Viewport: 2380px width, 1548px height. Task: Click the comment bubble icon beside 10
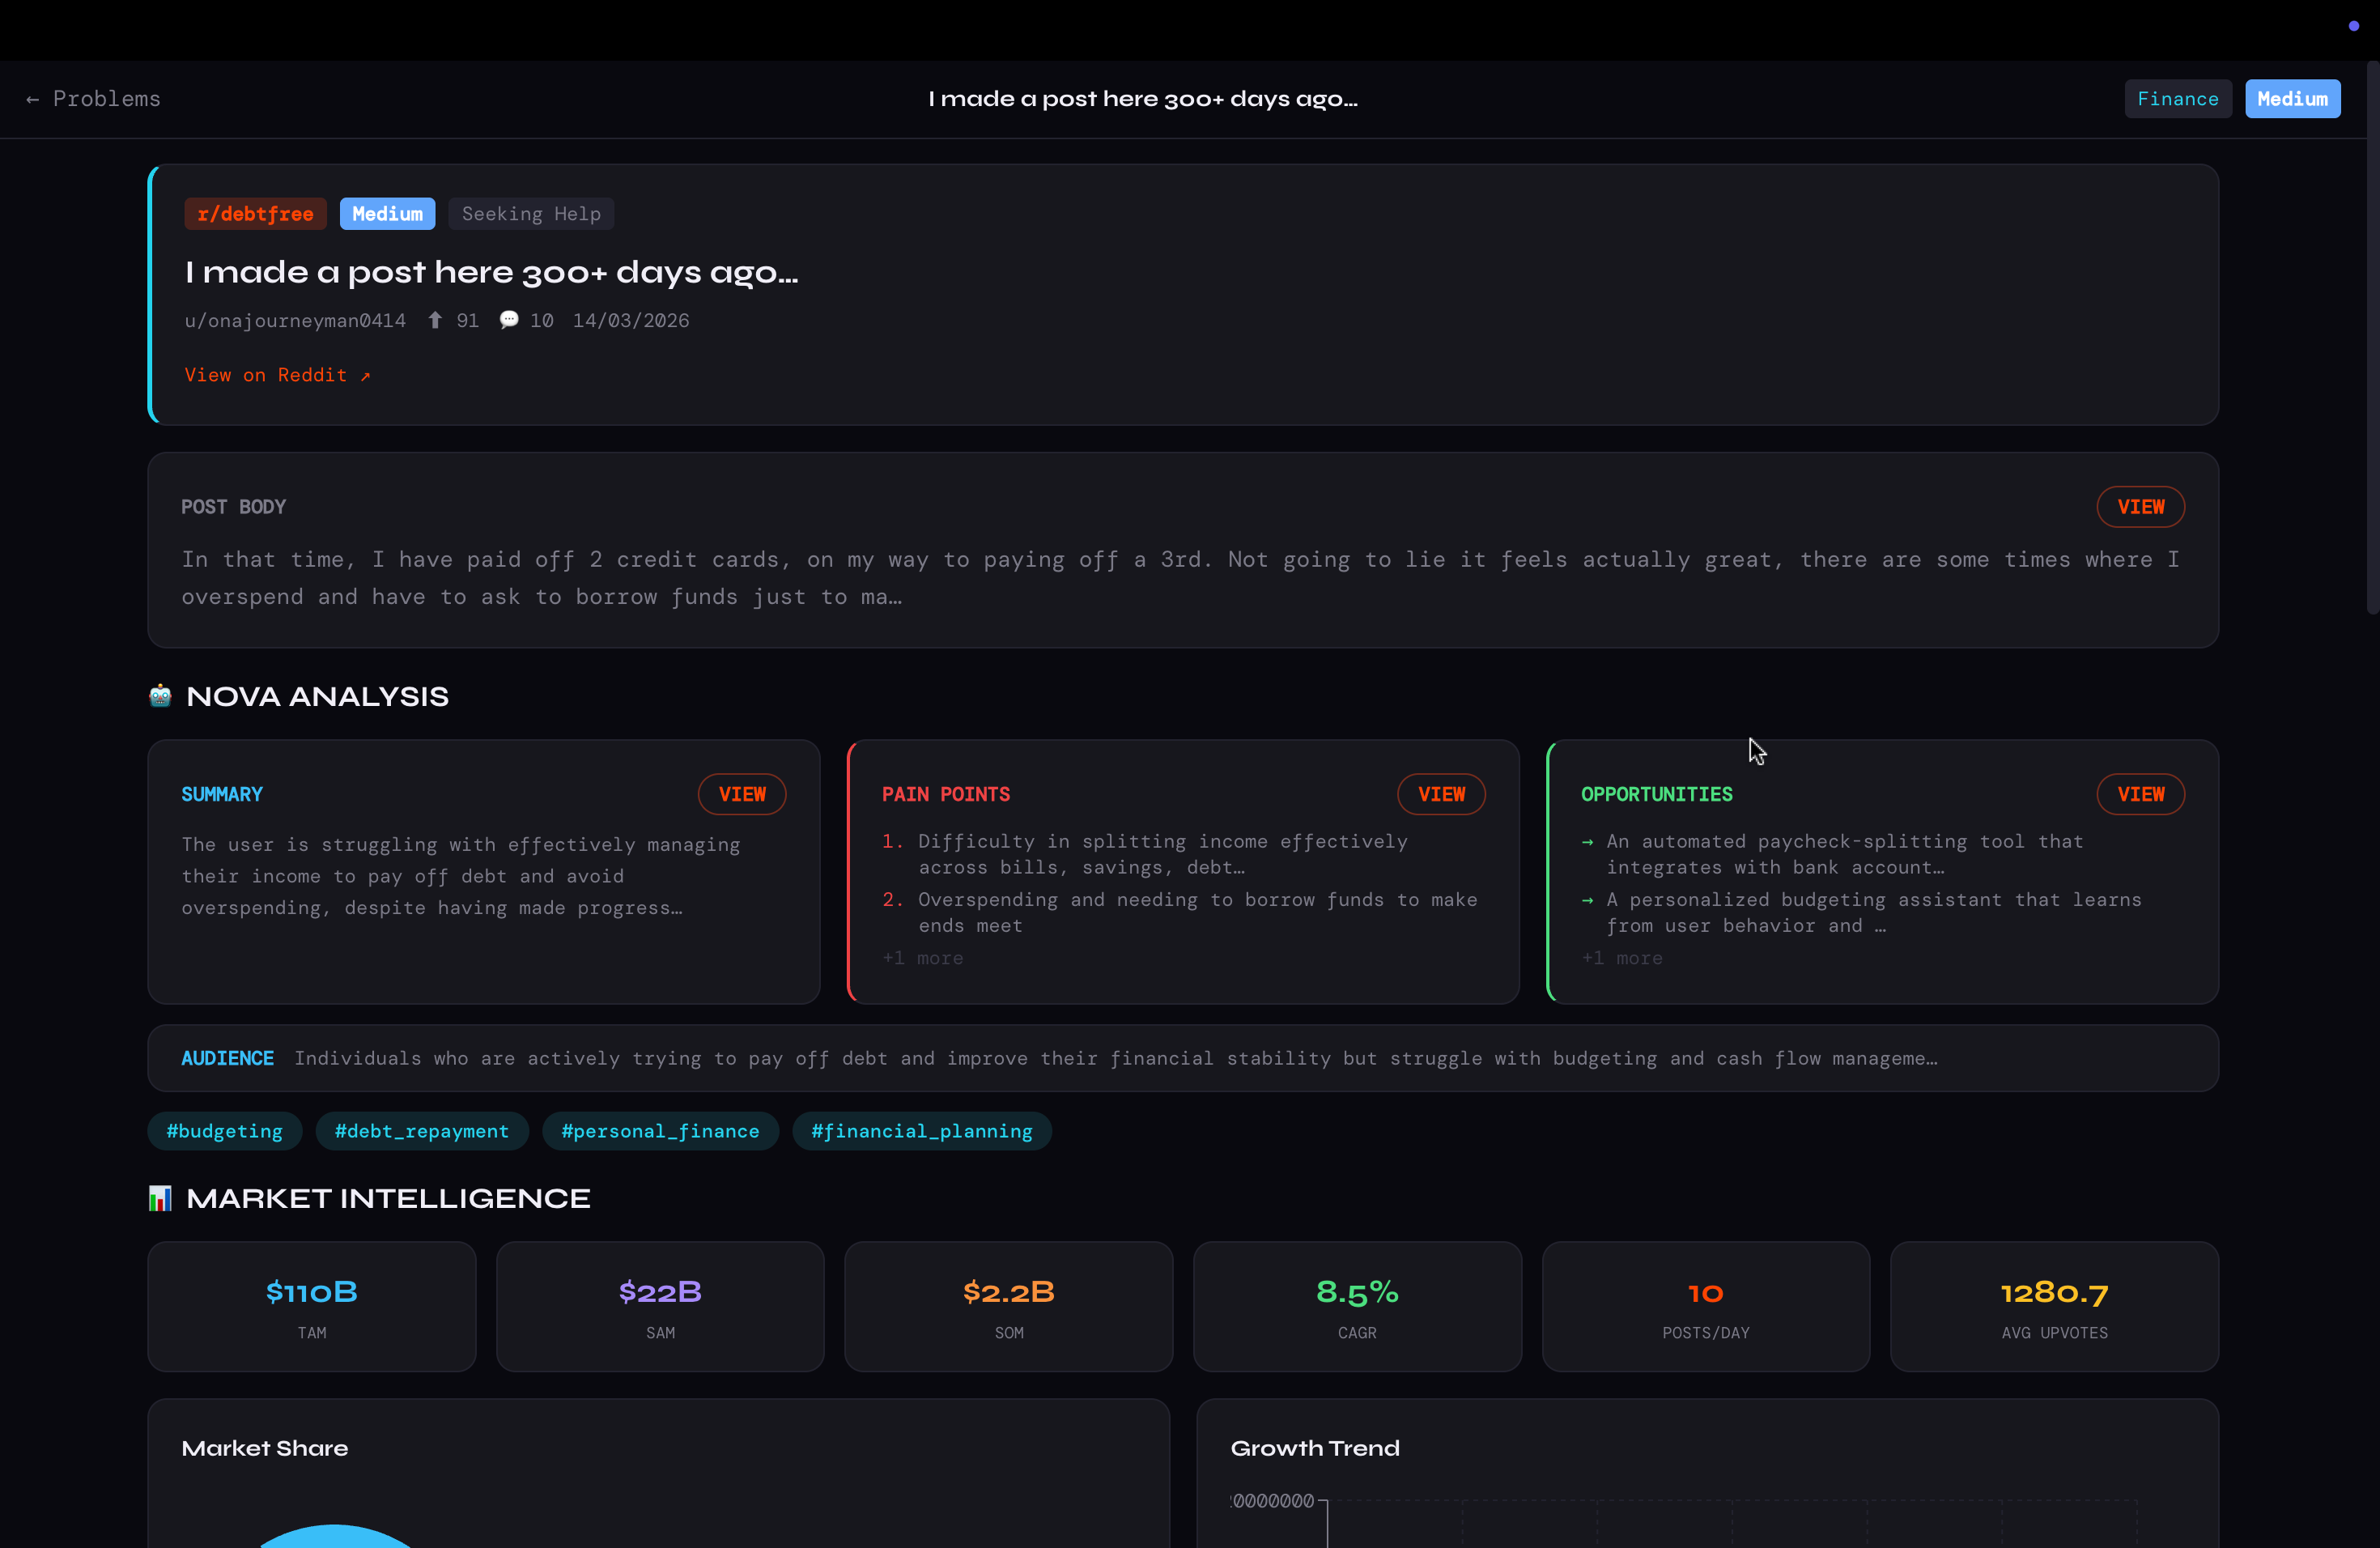[x=509, y=320]
